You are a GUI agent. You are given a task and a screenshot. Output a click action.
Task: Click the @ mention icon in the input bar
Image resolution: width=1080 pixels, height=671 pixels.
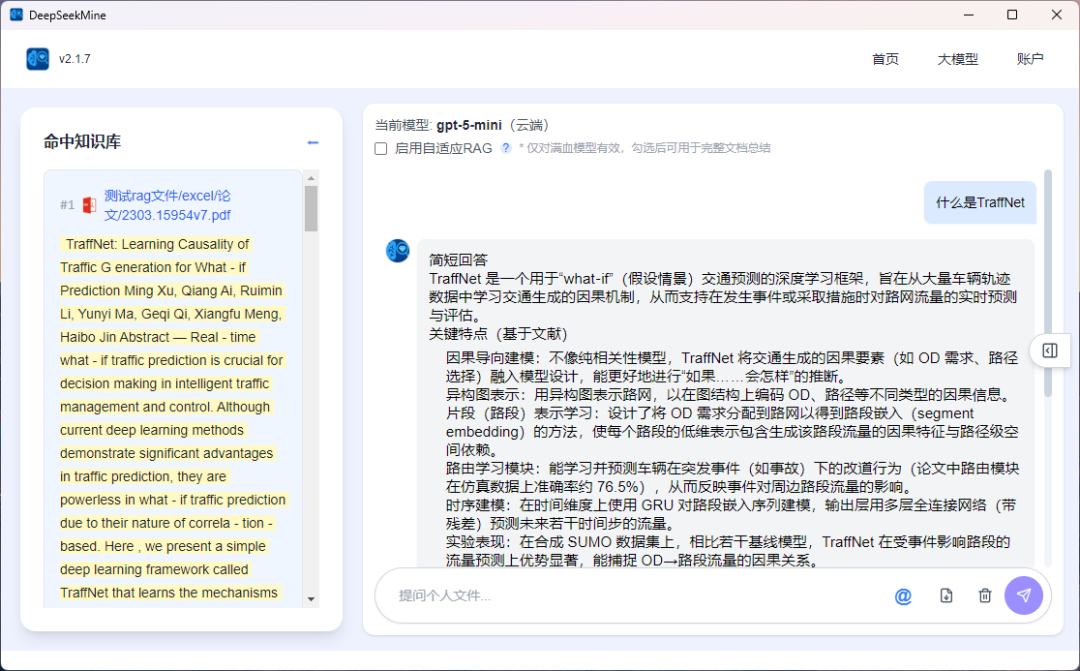pos(903,595)
